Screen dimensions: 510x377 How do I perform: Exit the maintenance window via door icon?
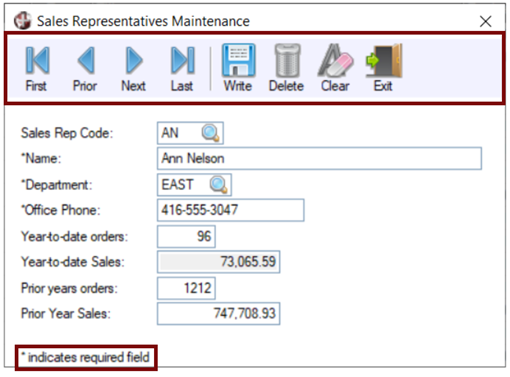(383, 69)
